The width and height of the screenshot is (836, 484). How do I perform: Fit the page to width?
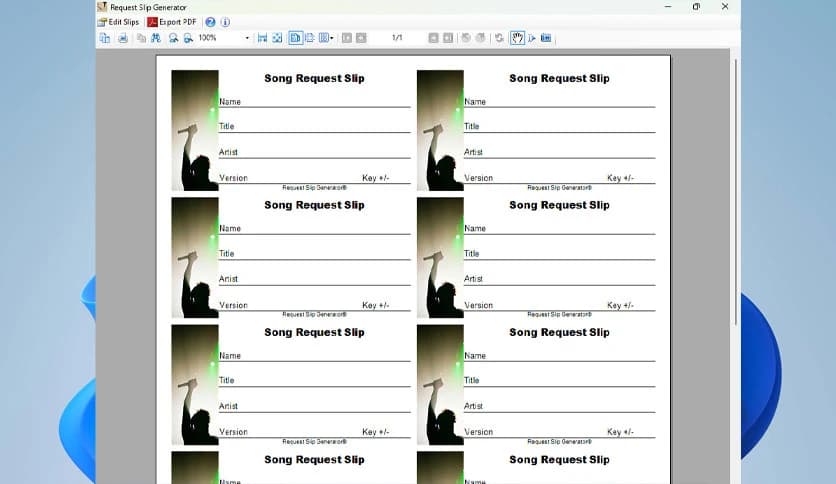pos(262,38)
